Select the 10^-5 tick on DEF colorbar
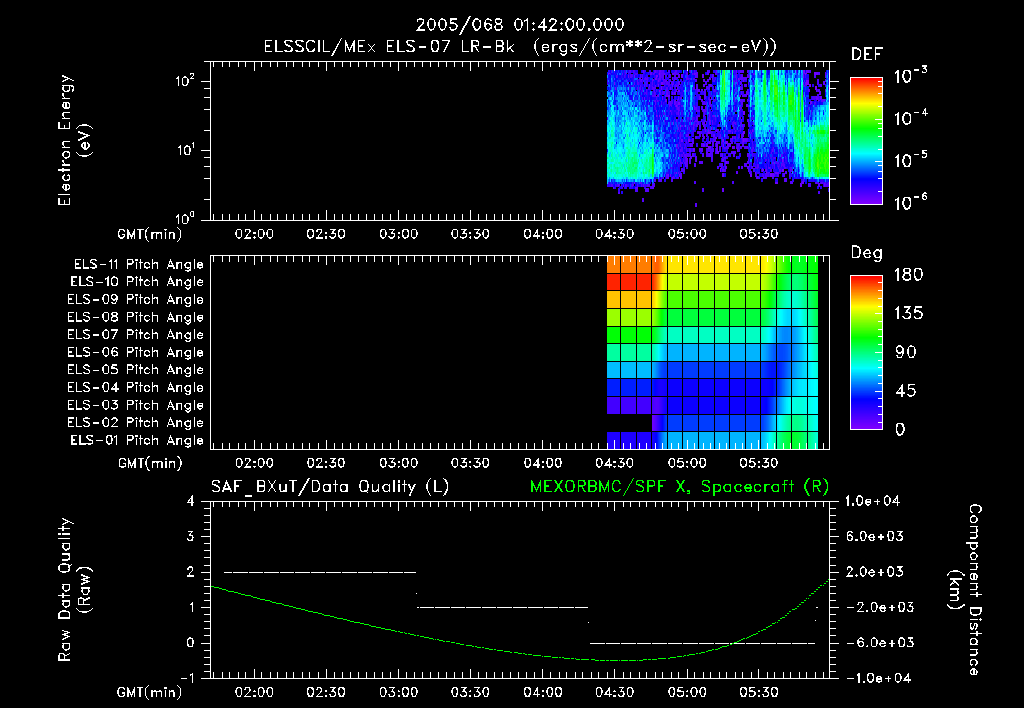This screenshot has height=708, width=1024. 910,159
